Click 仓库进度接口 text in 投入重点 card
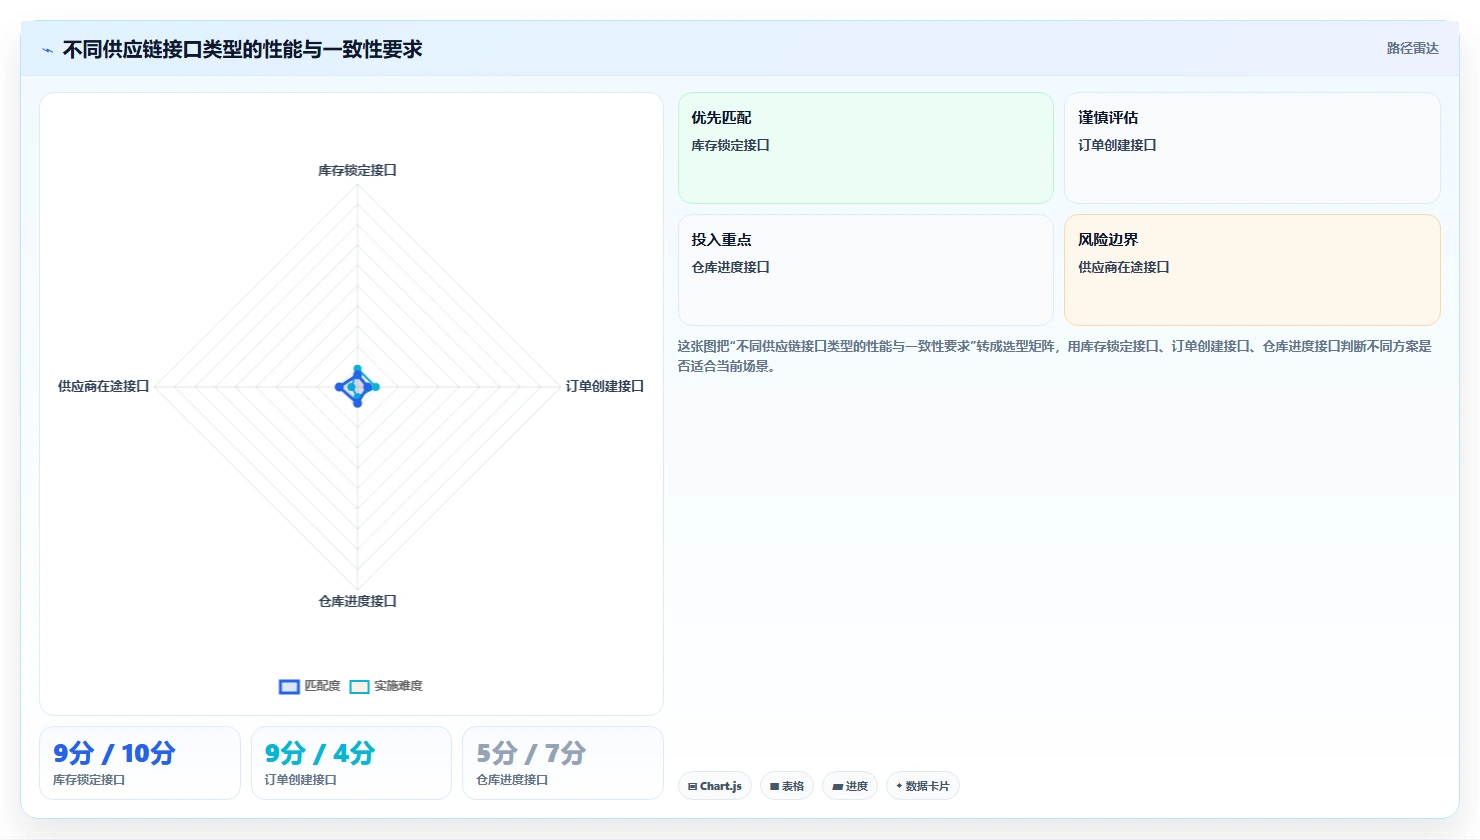Screen dimensions: 1480x840 tap(730, 267)
